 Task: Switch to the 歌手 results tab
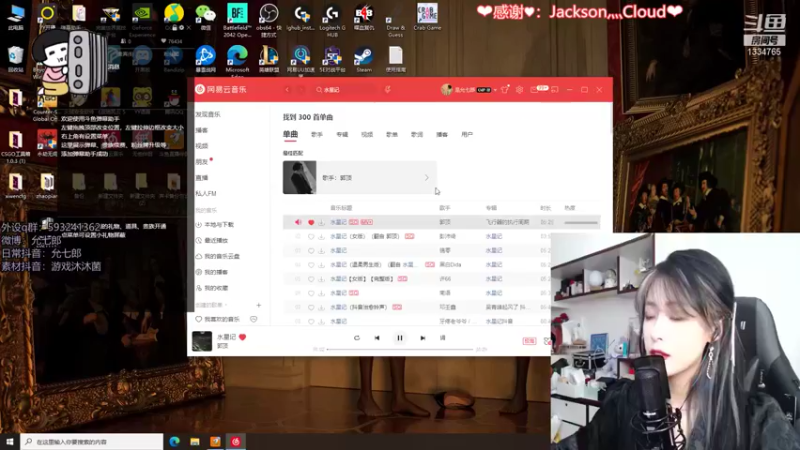pos(317,135)
